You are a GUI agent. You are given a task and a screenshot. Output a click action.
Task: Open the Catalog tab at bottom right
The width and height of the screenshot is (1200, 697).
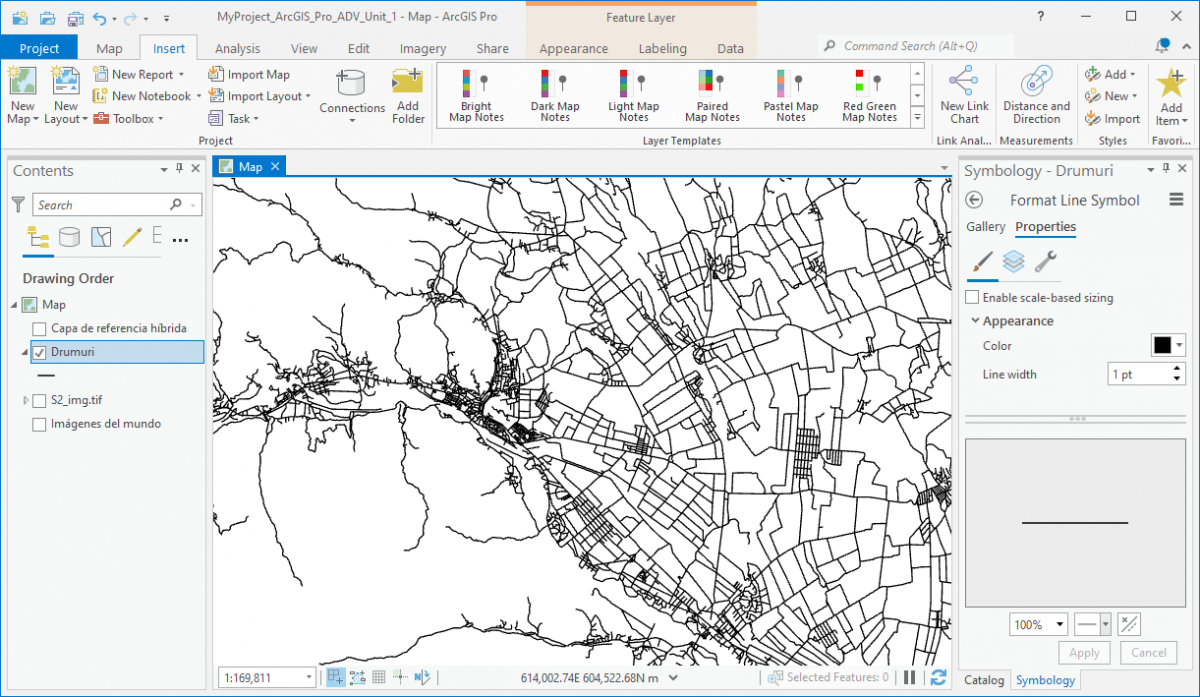984,679
